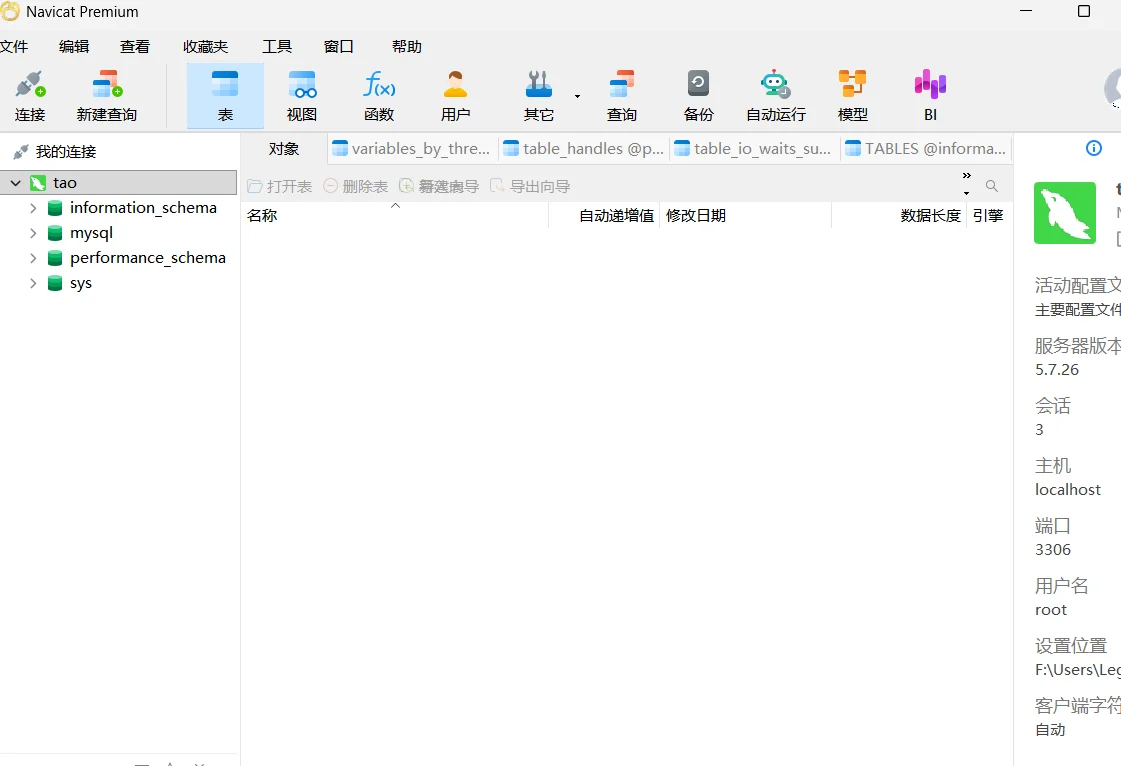This screenshot has width=1121, height=766.
Task: Sort by 名称 column header
Action: pos(263,216)
